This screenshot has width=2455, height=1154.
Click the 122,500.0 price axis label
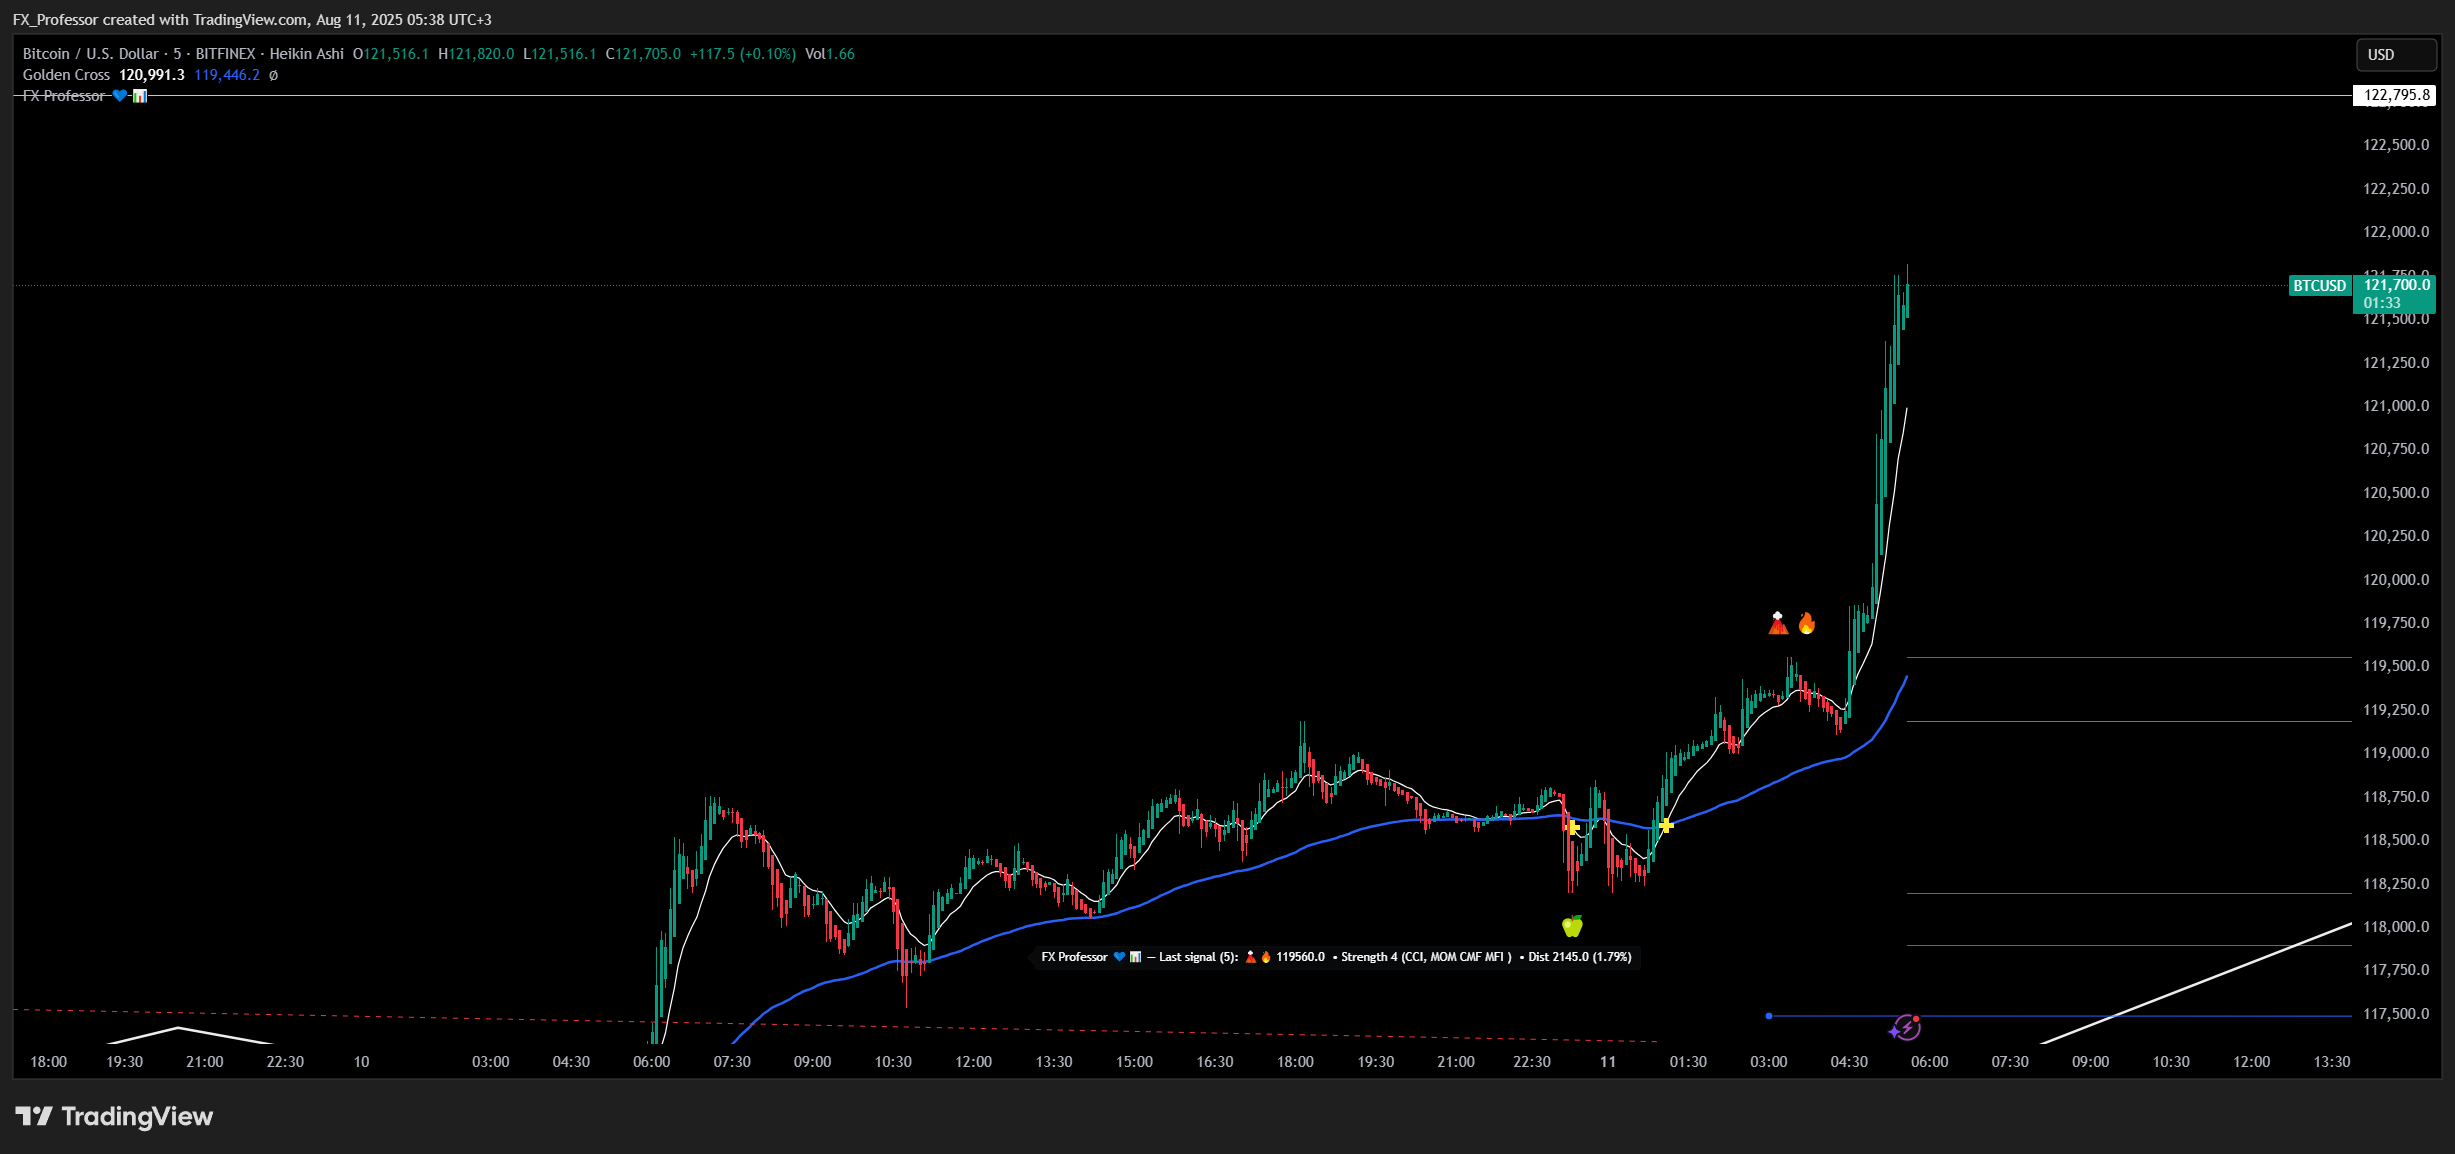(x=2396, y=145)
